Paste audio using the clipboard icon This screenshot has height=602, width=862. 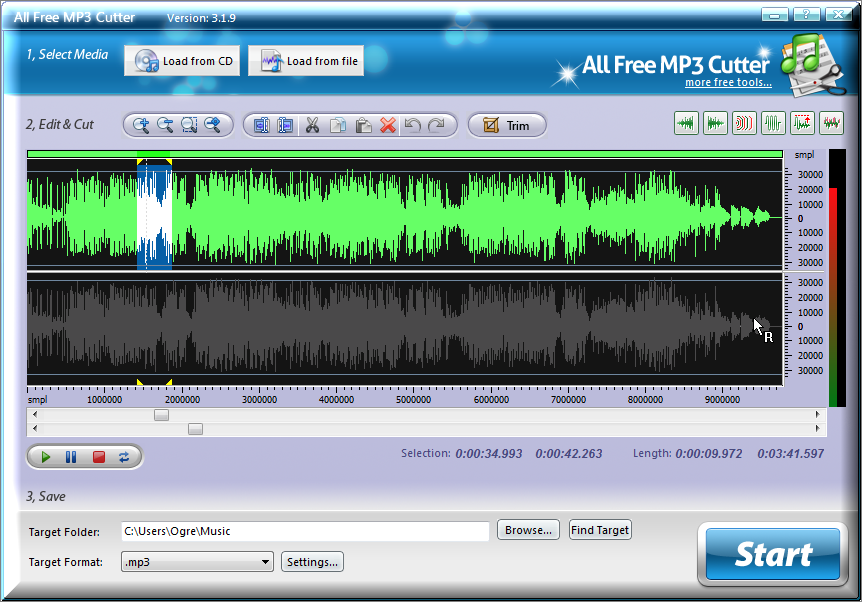[363, 125]
